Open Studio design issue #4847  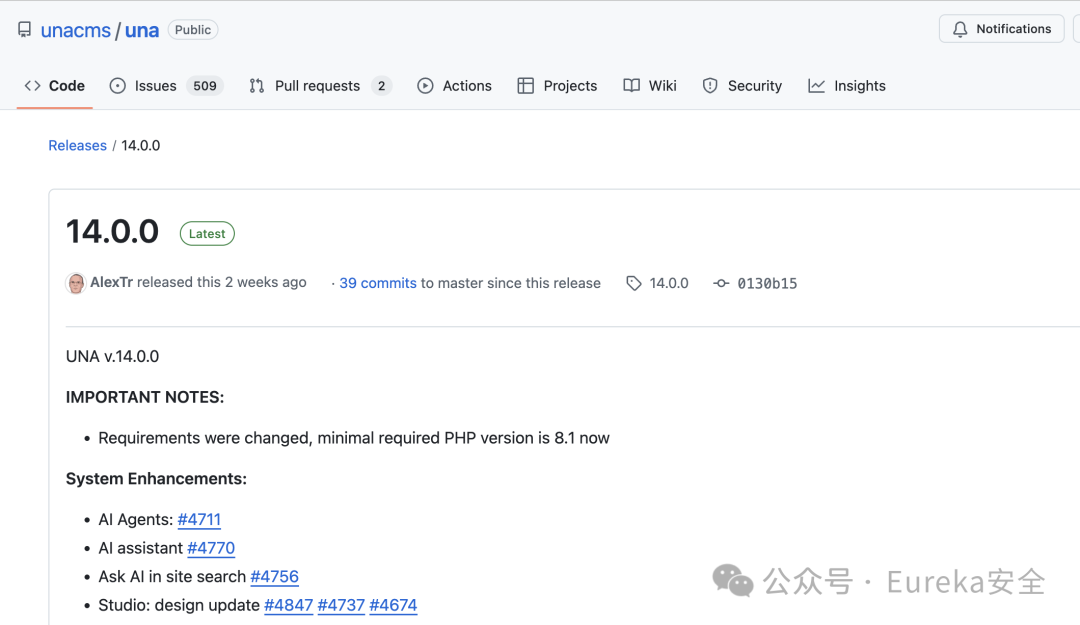[x=289, y=605]
